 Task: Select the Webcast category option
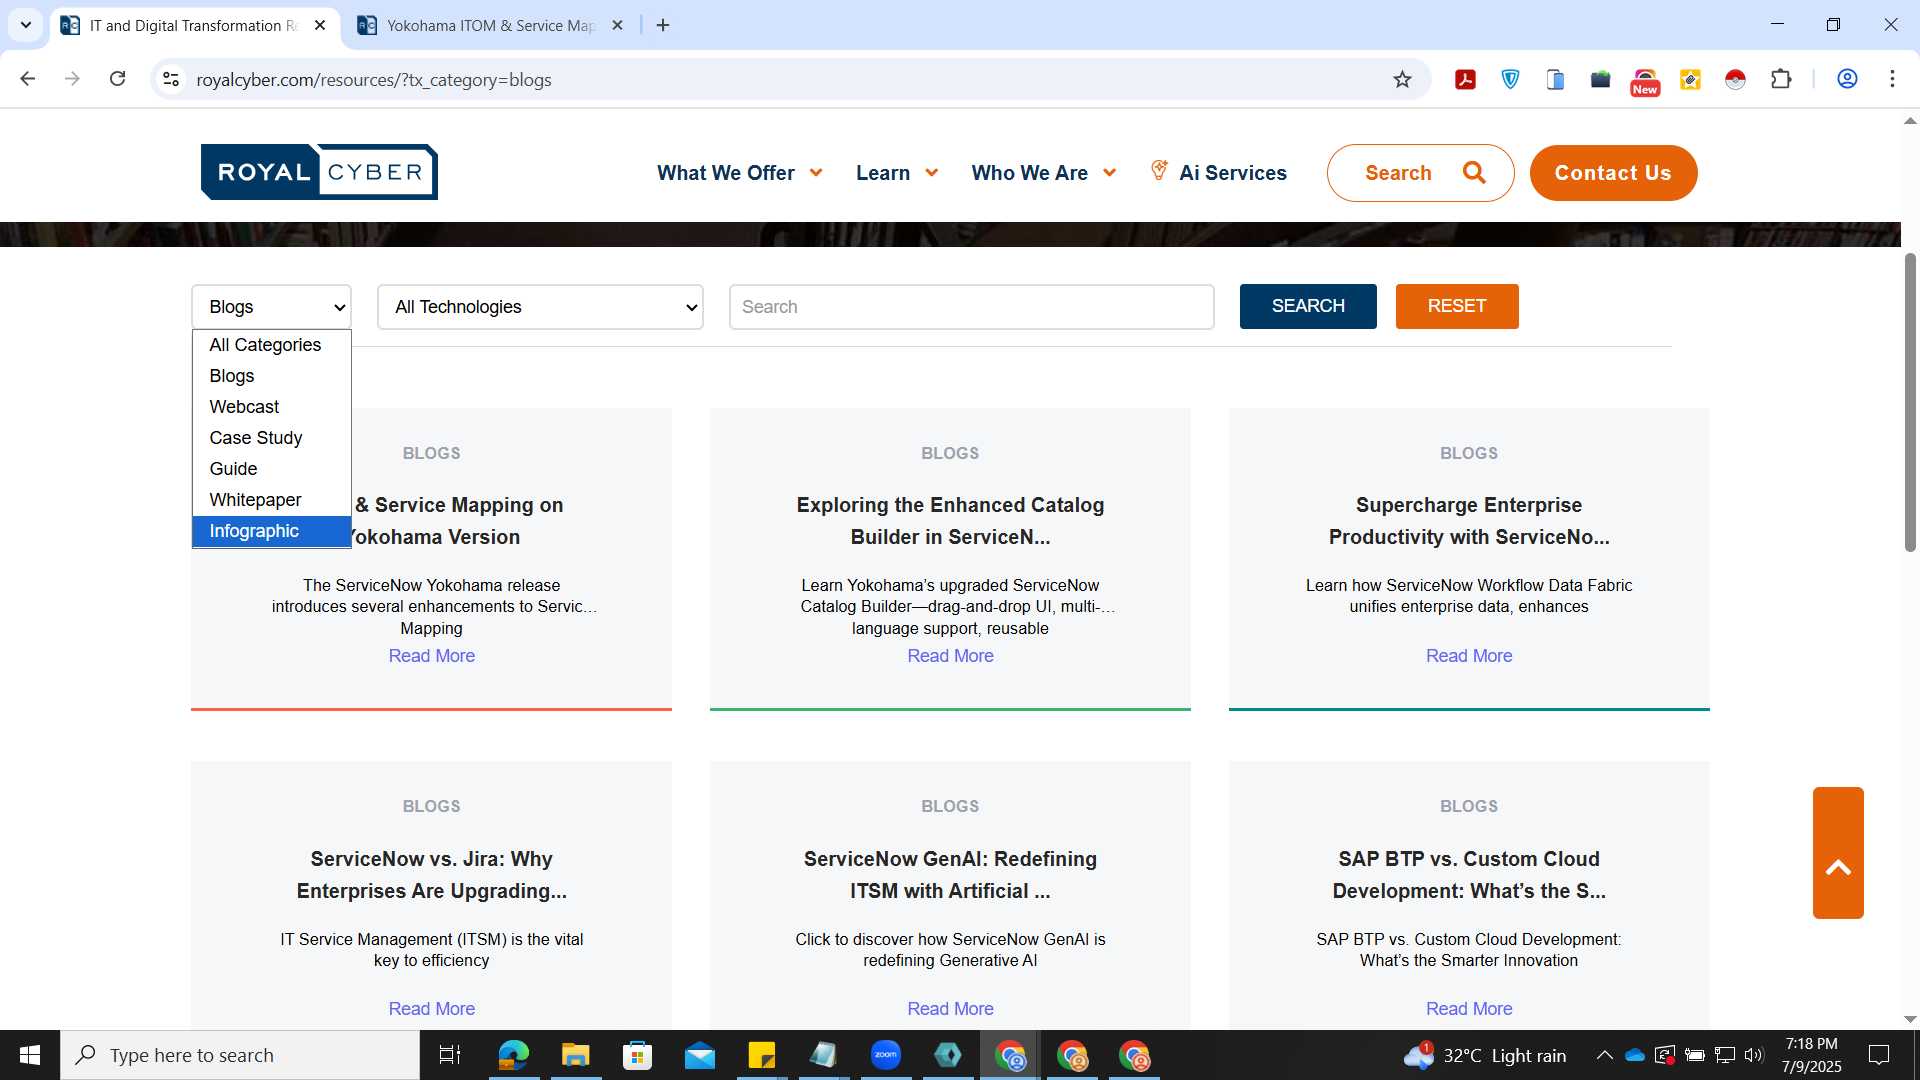(x=271, y=407)
